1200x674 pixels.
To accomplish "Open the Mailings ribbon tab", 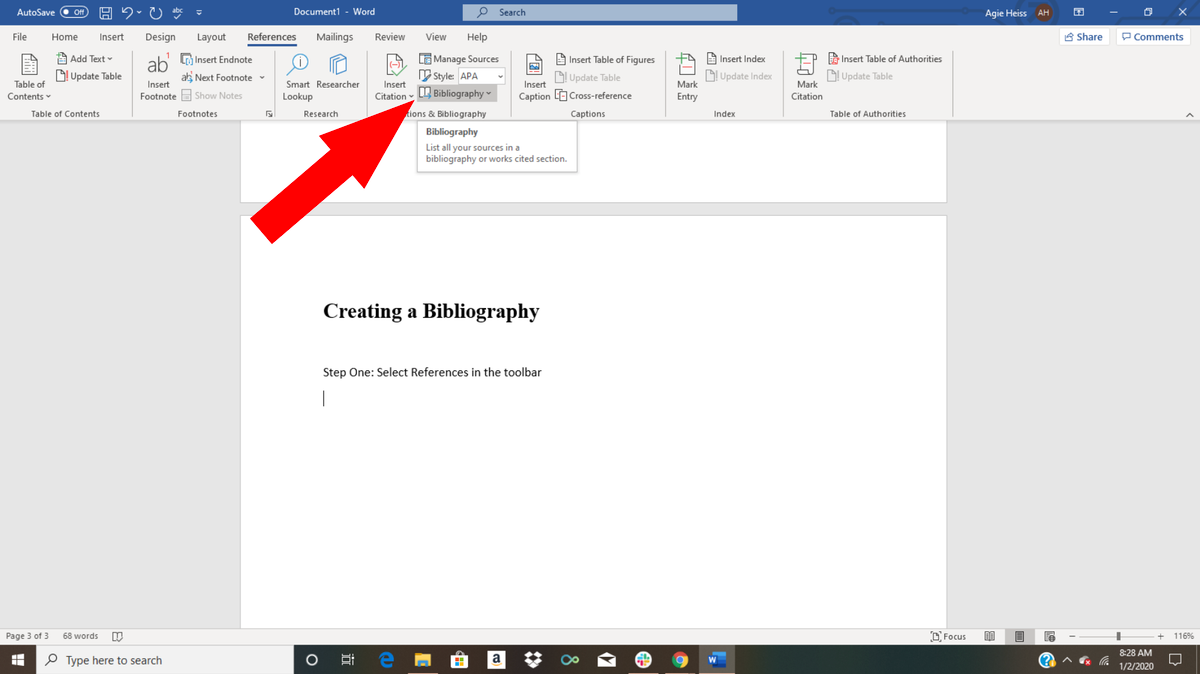I will (x=334, y=37).
